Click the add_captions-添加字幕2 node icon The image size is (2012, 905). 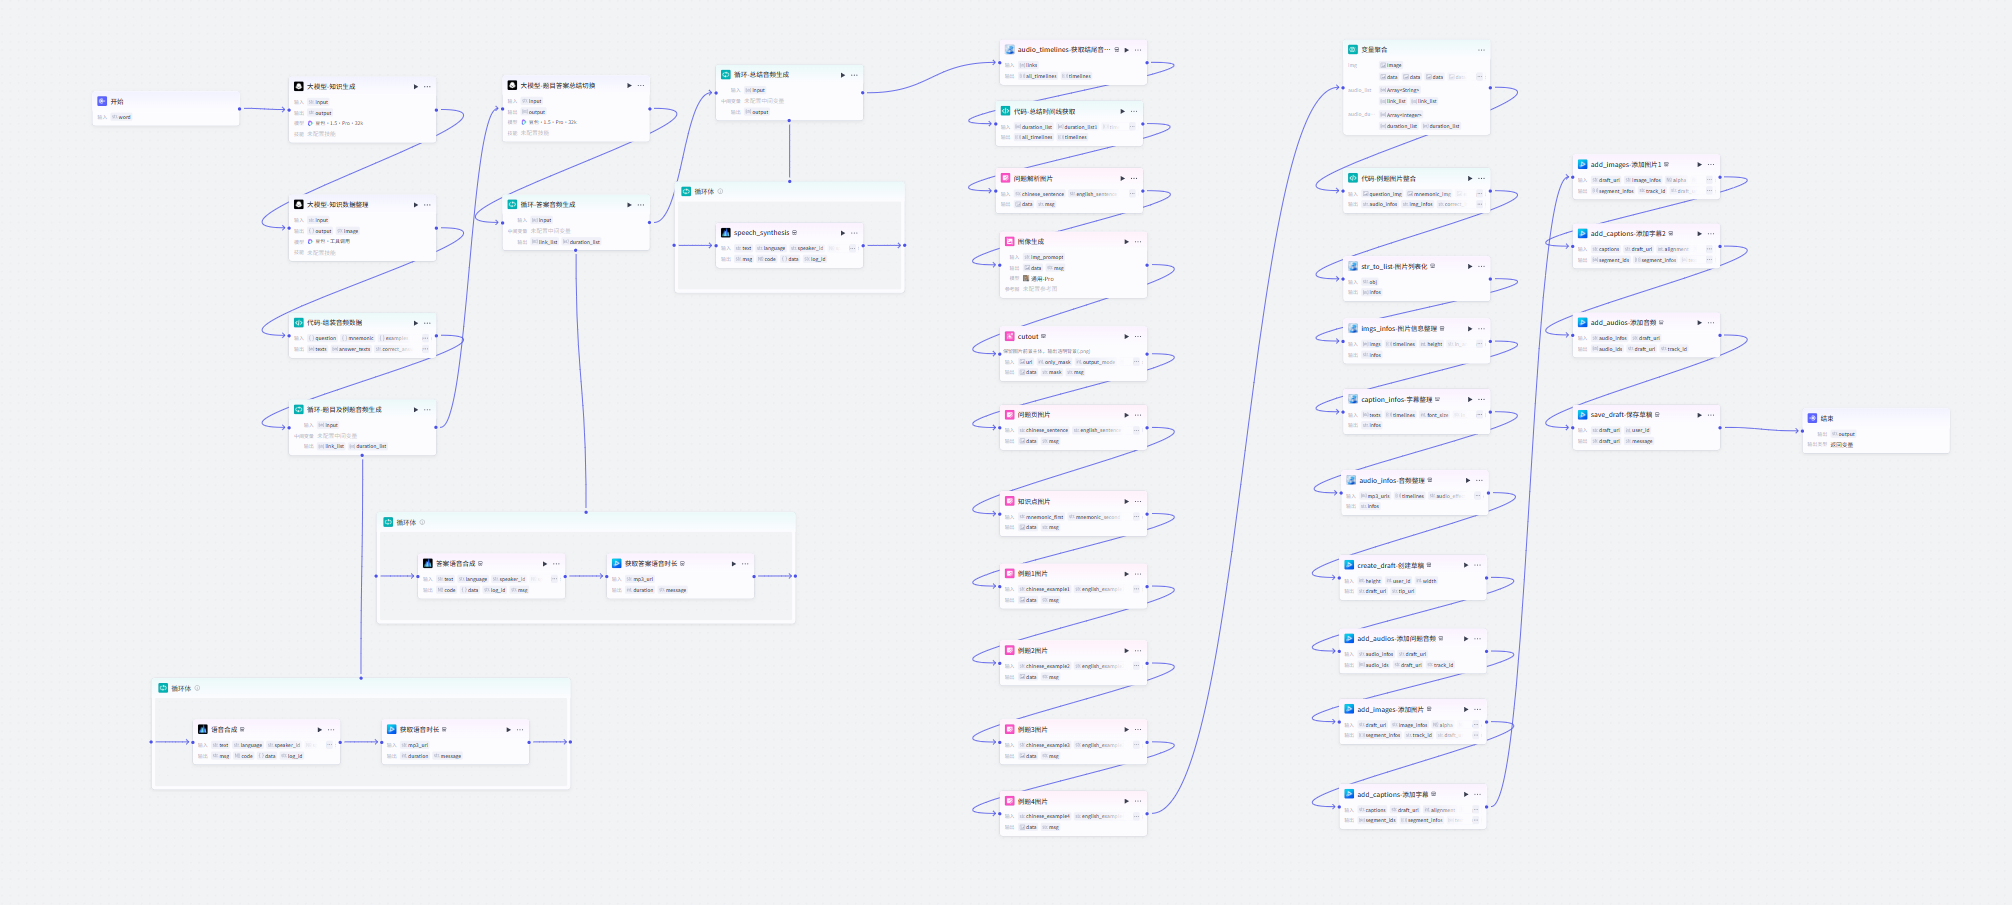coord(1583,233)
